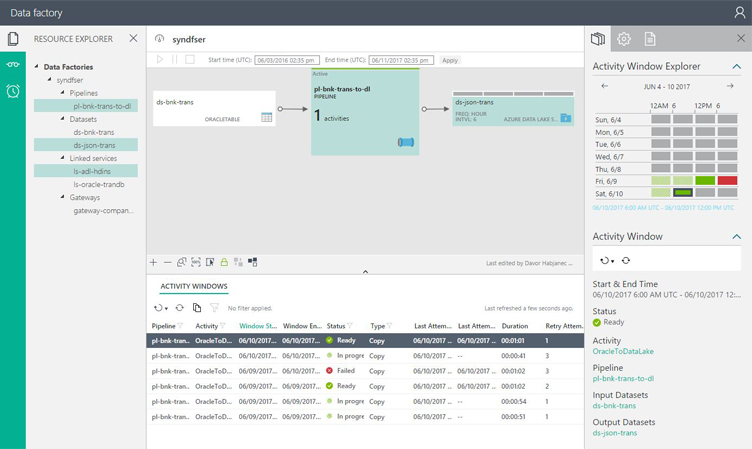This screenshot has width=752, height=449.
Task: Close the right side panel
Action: [740, 38]
